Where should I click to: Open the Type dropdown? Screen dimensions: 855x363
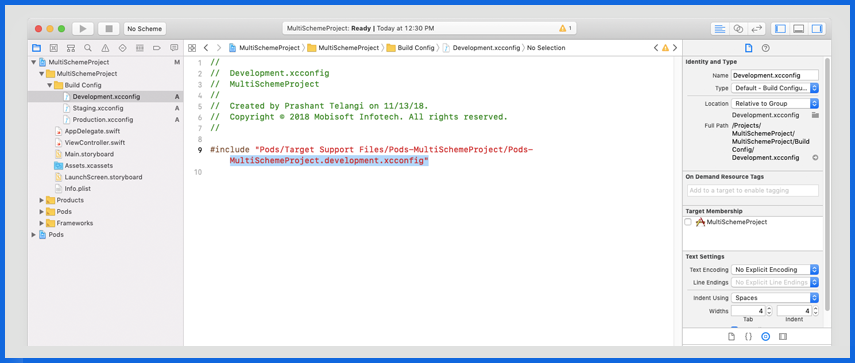775,88
